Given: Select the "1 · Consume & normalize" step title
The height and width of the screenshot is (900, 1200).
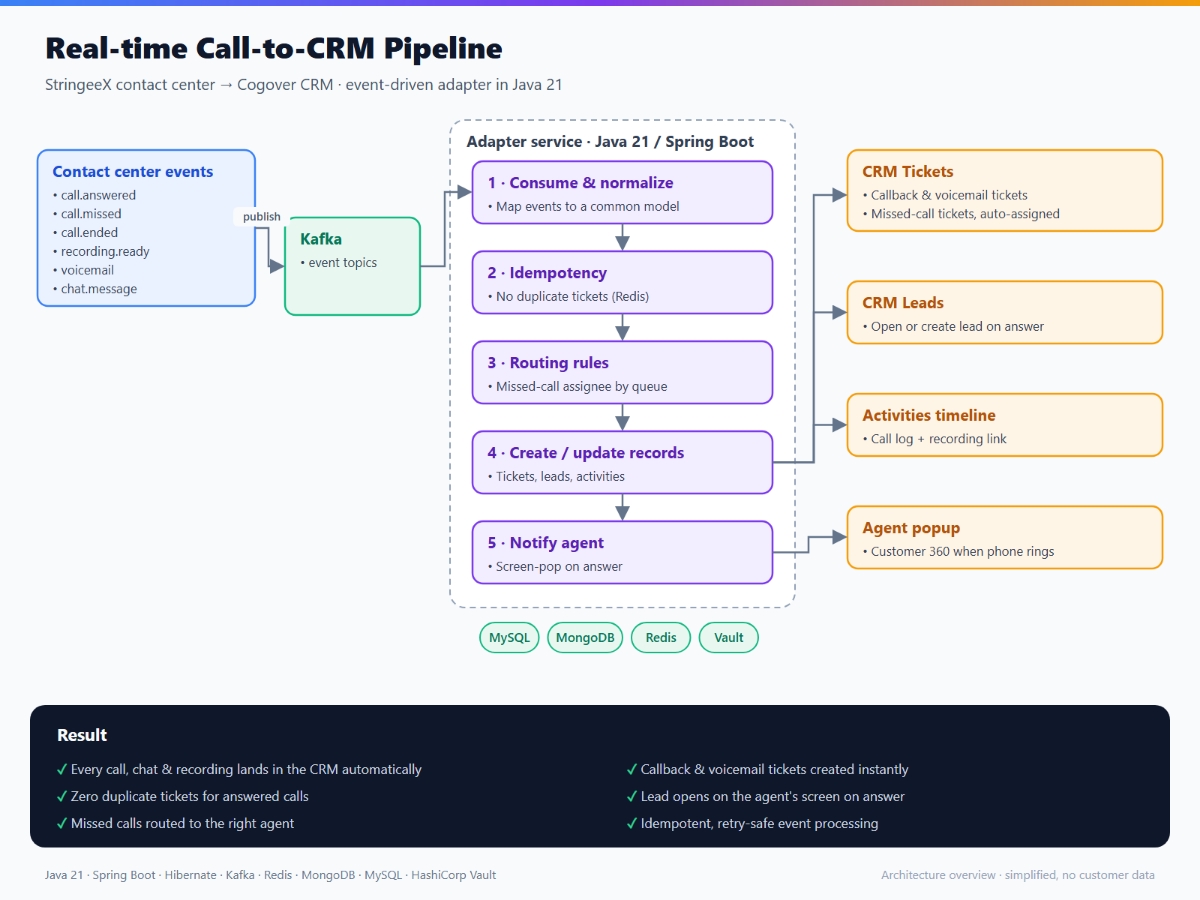Looking at the screenshot, I should click(x=581, y=183).
